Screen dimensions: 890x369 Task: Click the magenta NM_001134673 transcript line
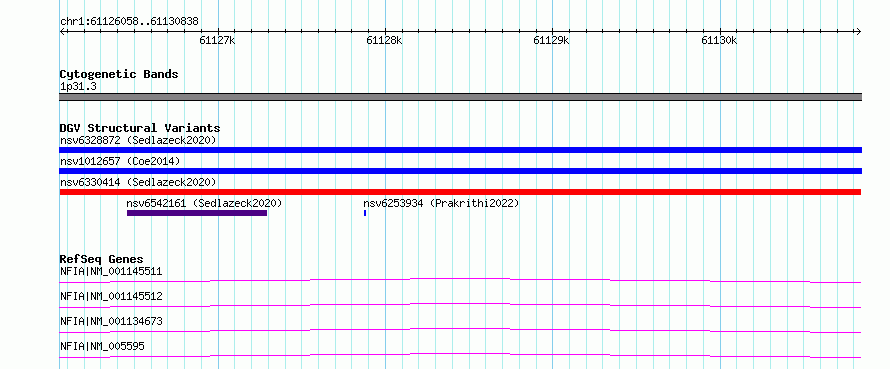coord(460,330)
